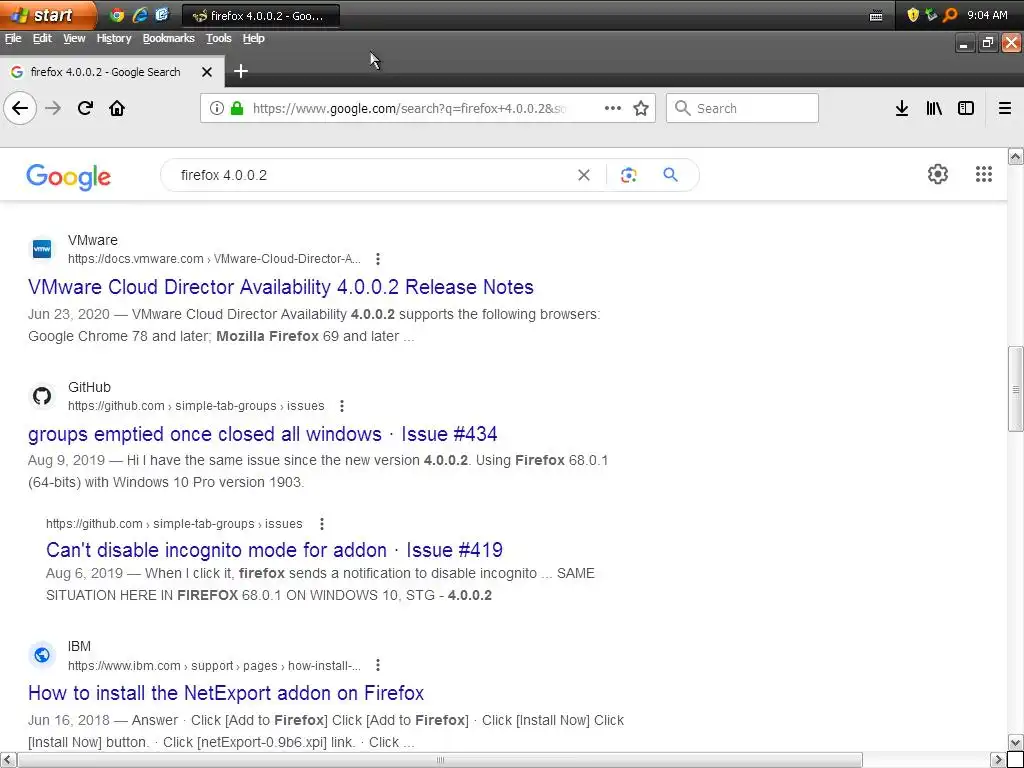Click the Google search query field

coord(372,175)
